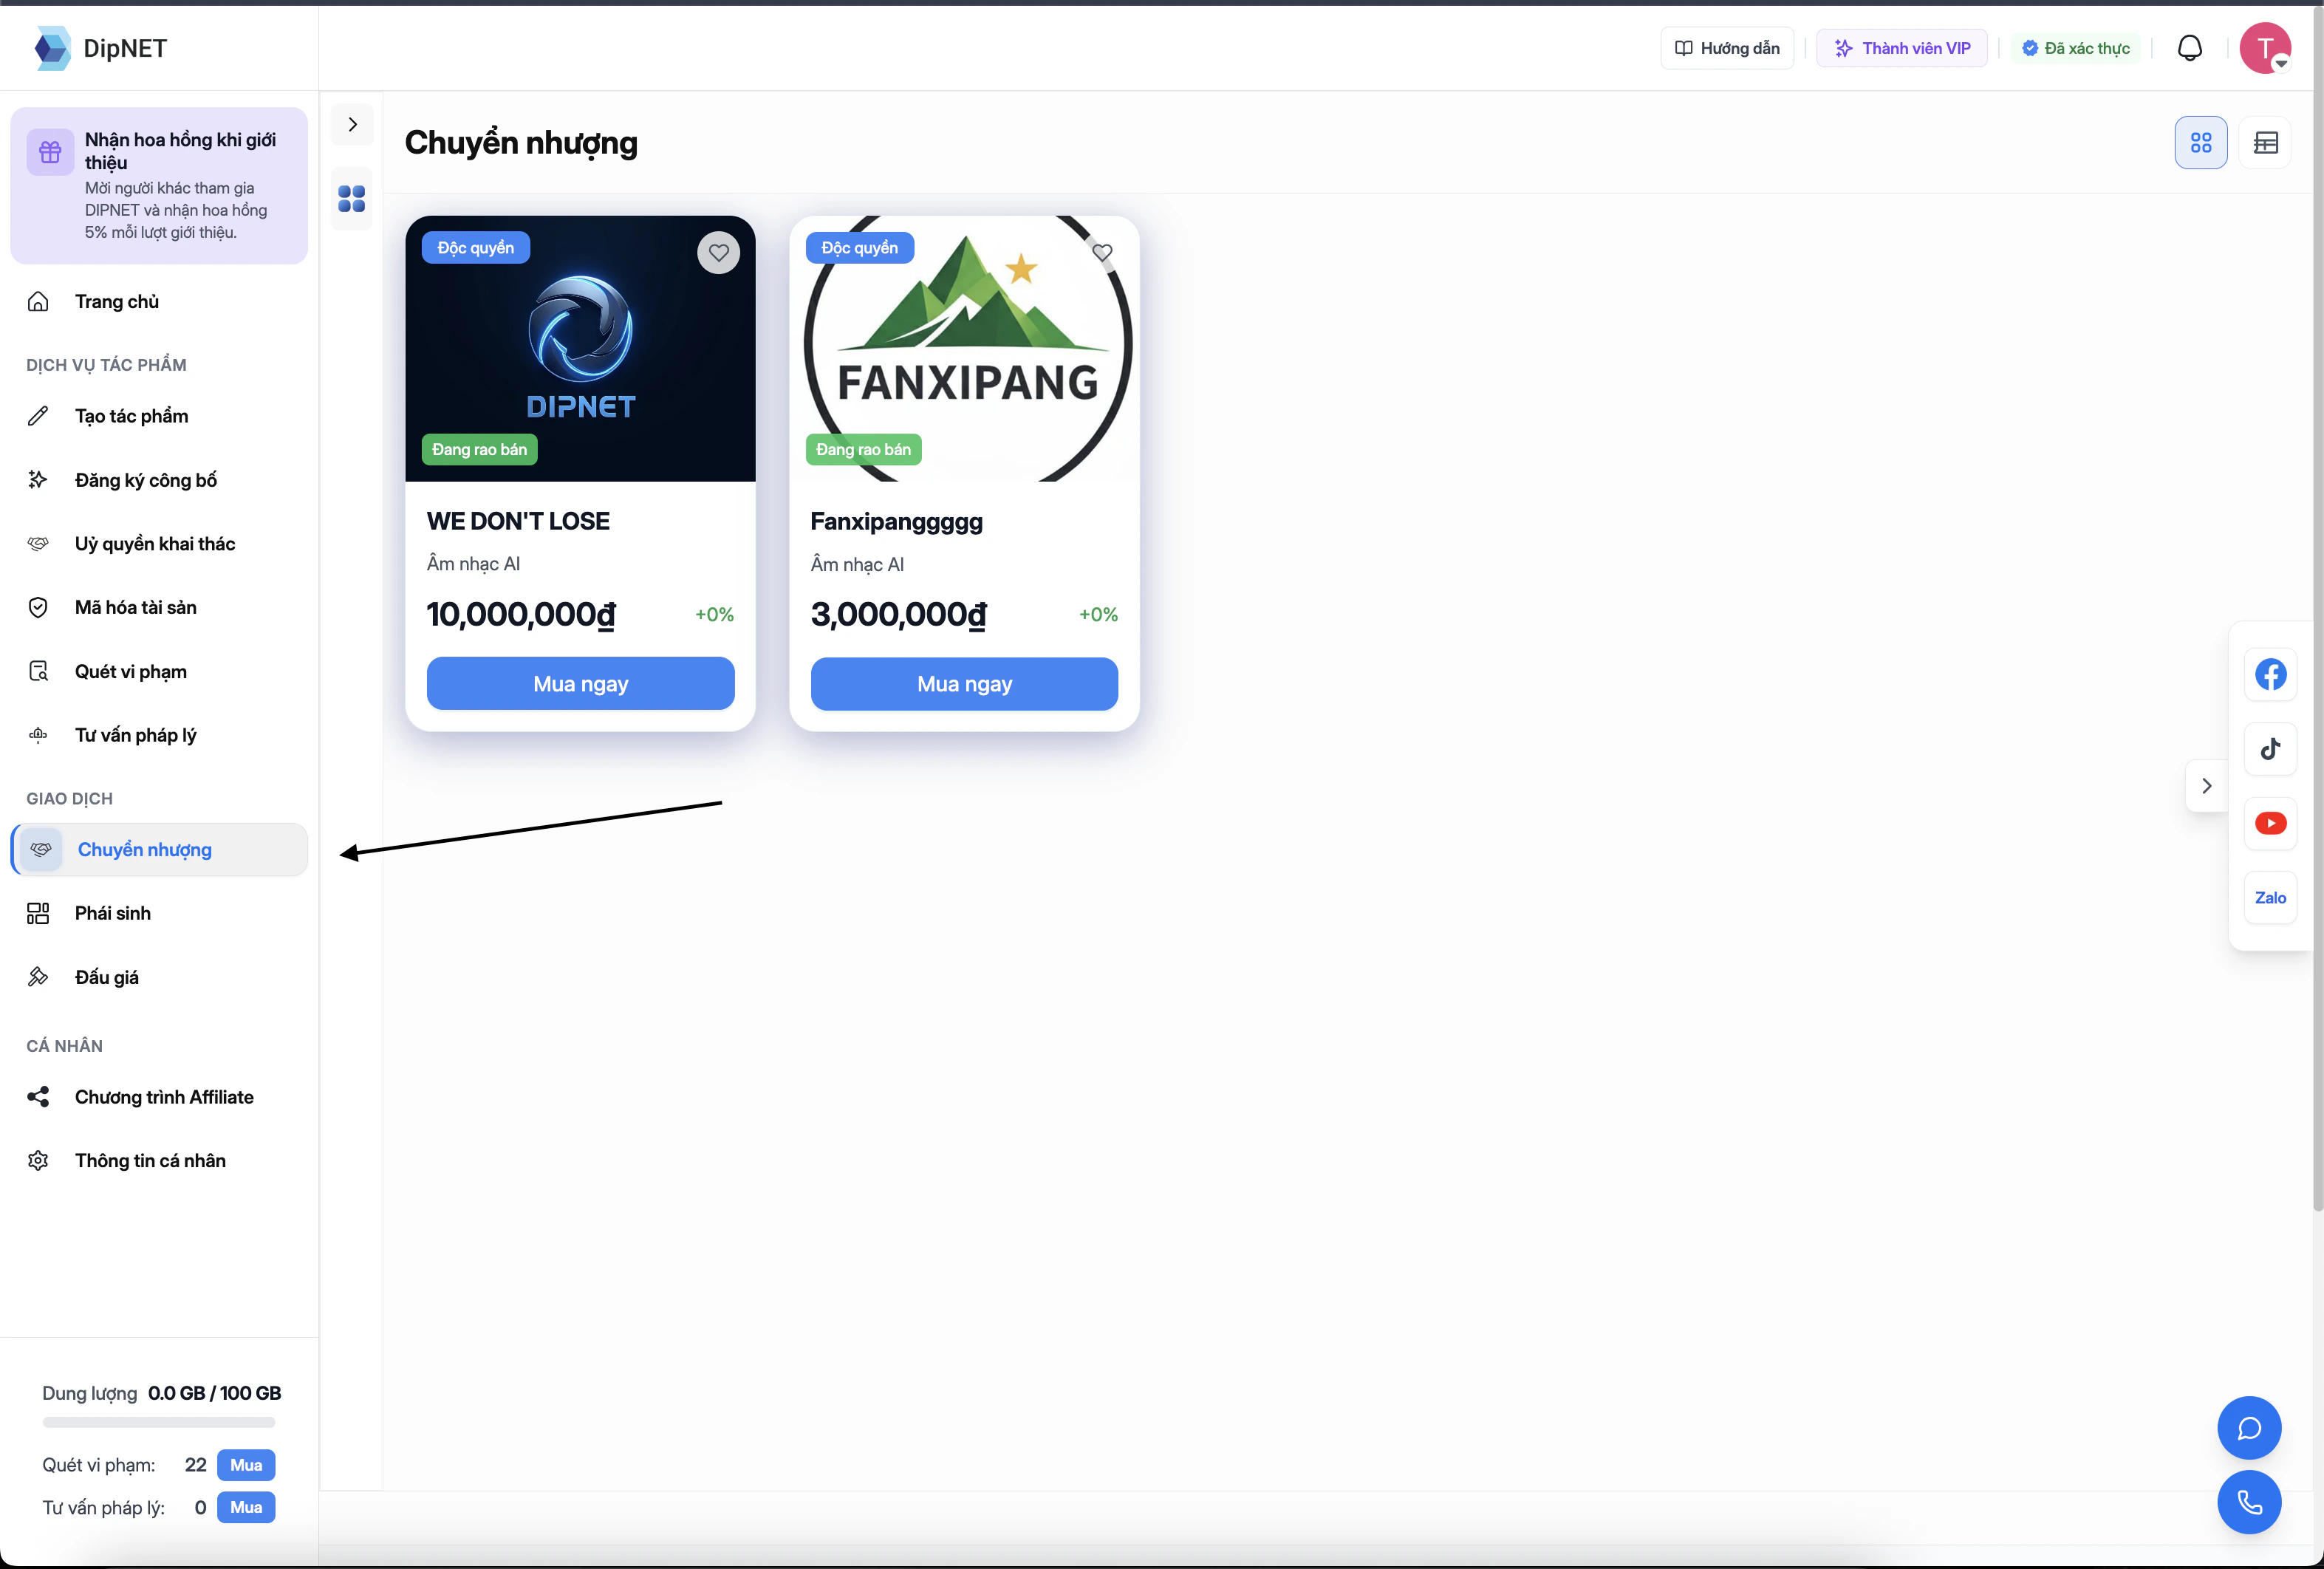Open the live chat bubble button

(x=2249, y=1428)
